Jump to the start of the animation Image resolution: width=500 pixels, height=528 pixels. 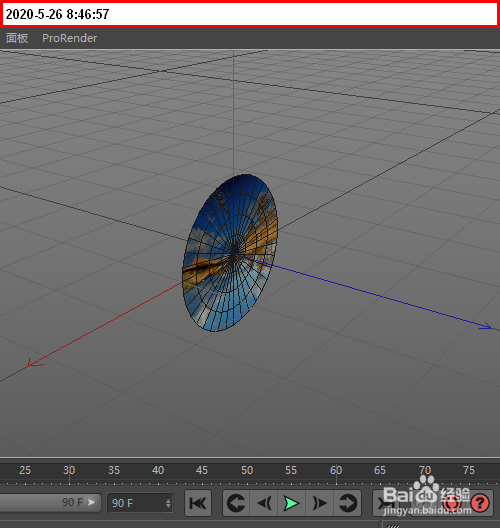tap(198, 503)
